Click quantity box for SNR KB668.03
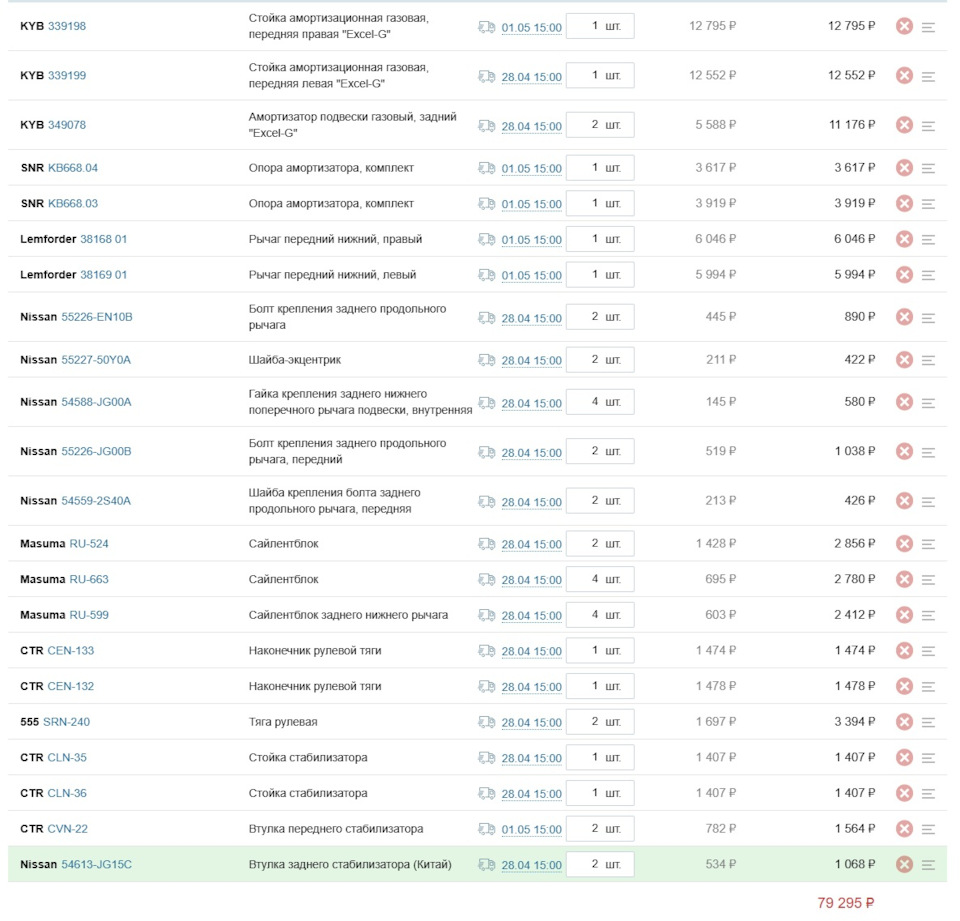Viewport: 960px width, 921px height. (x=599, y=203)
